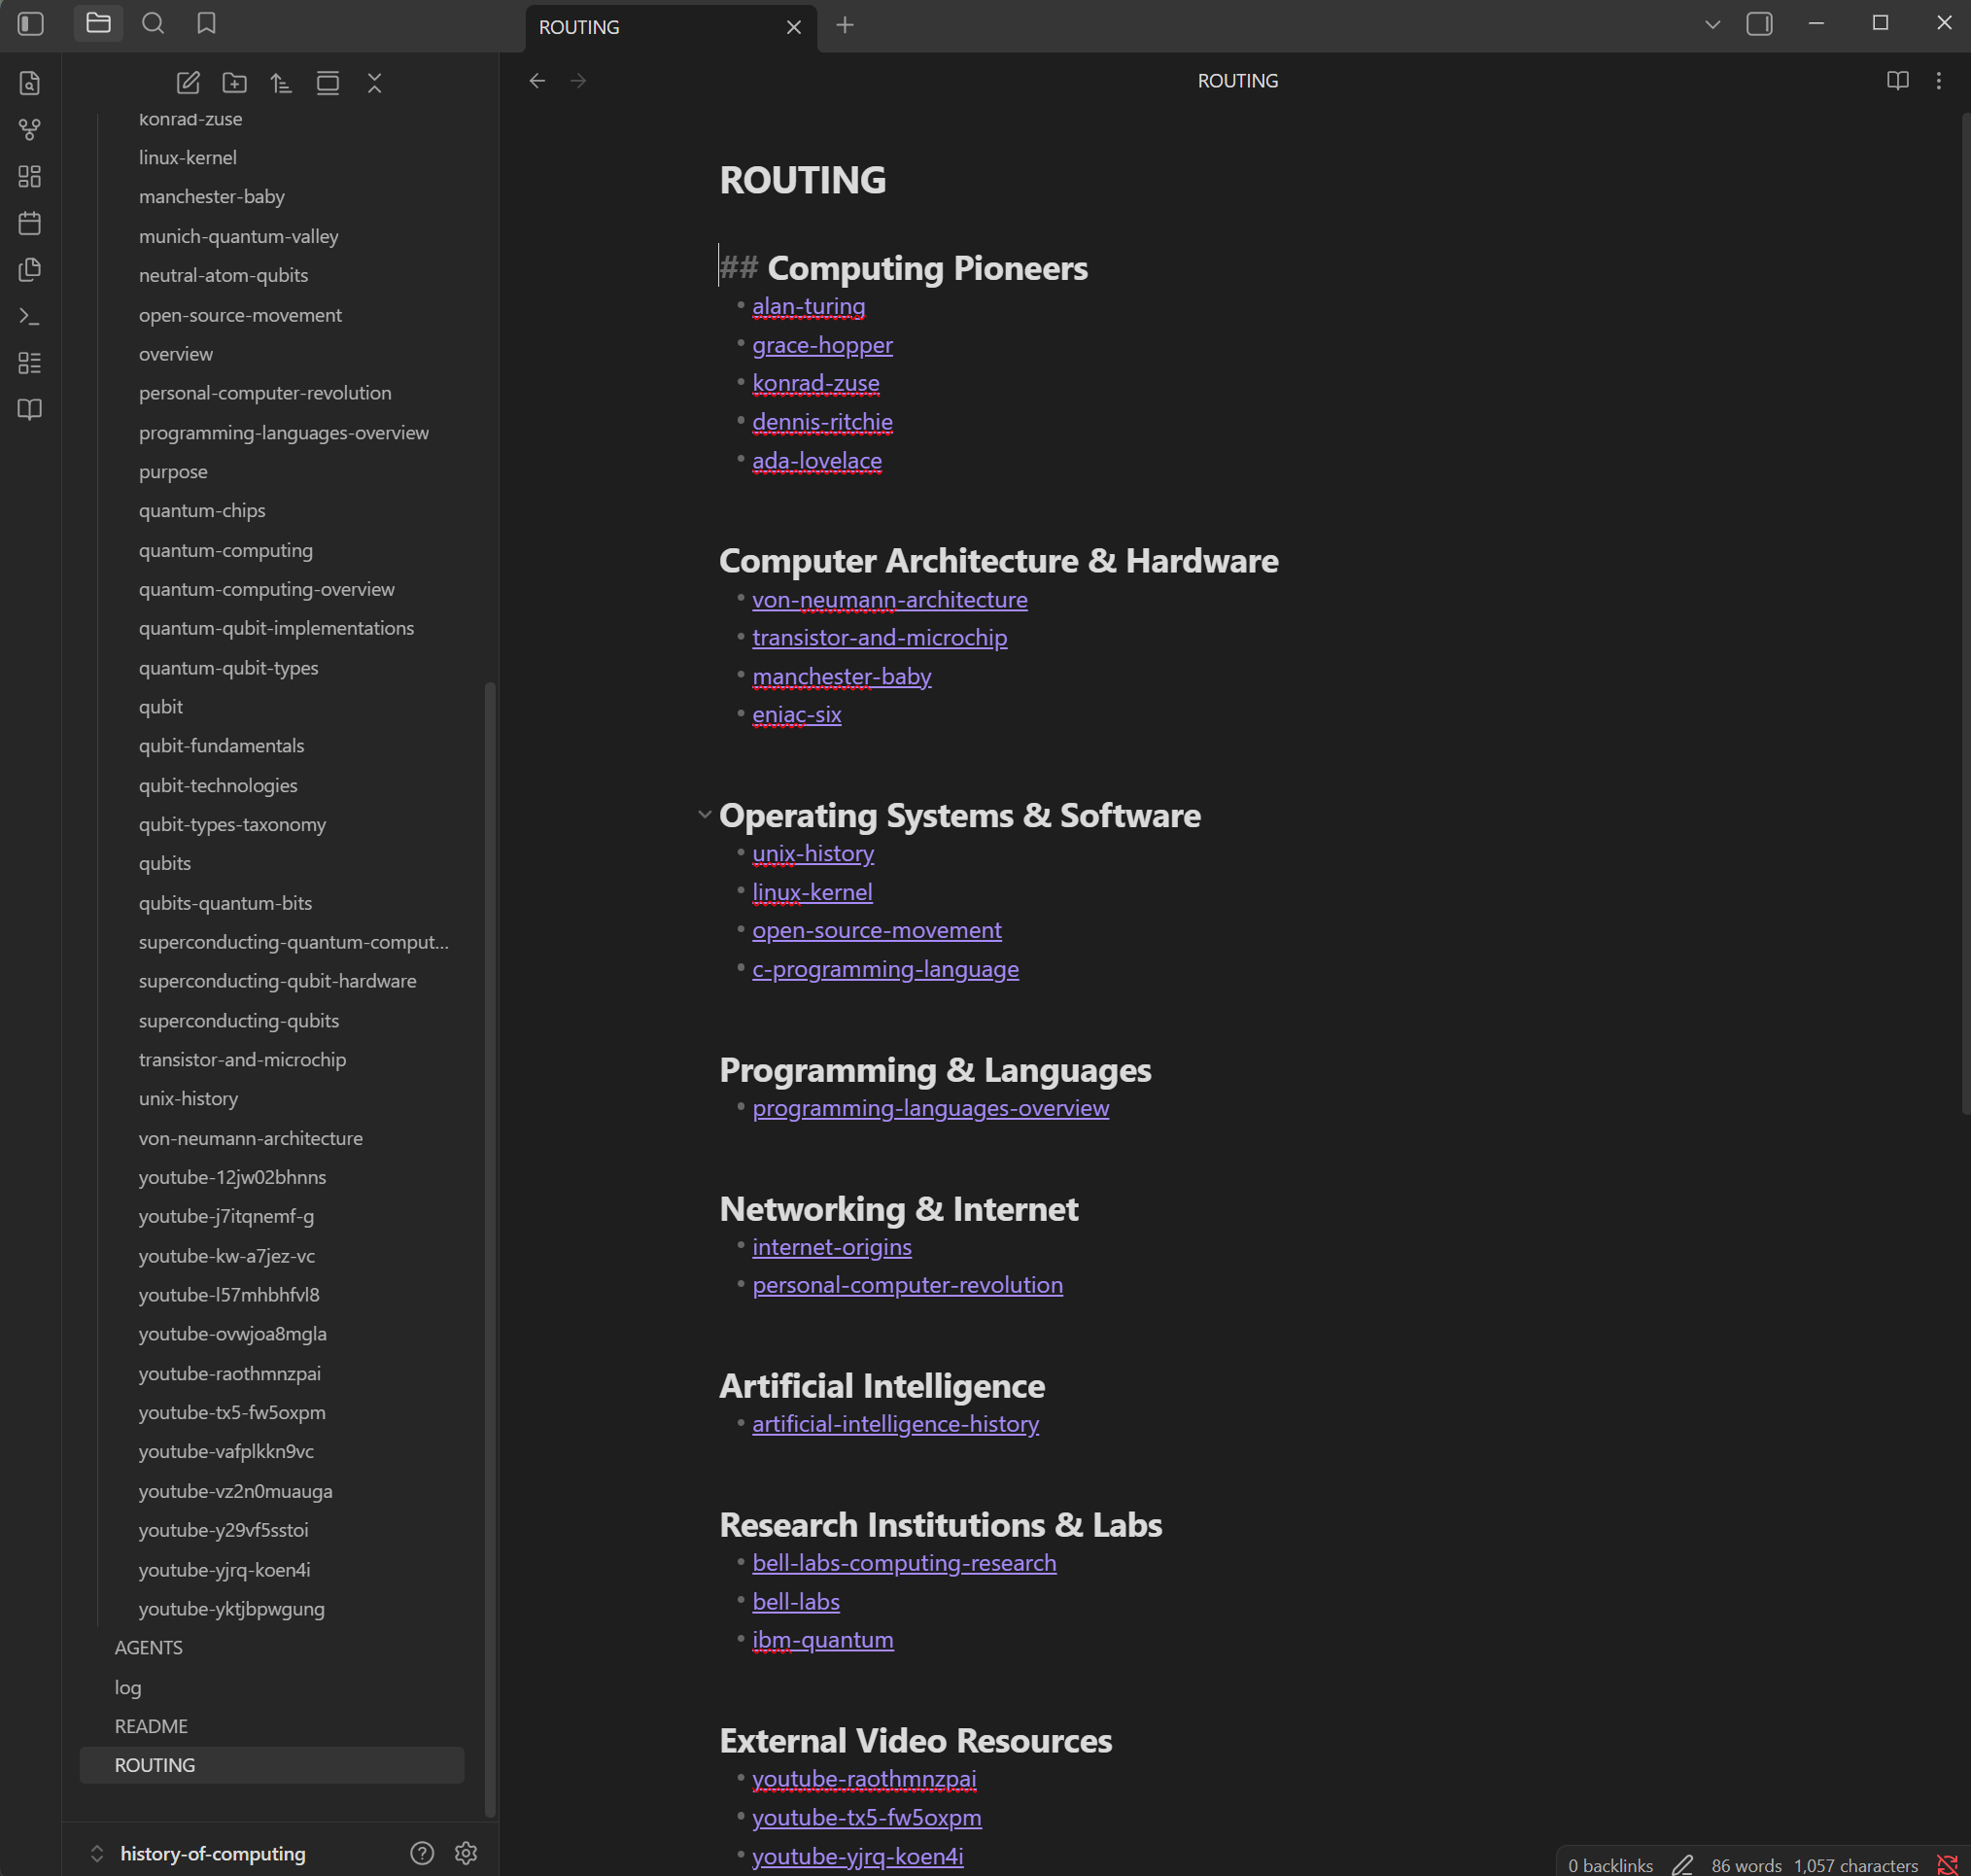Open canvas ribbon icon

click(x=30, y=177)
